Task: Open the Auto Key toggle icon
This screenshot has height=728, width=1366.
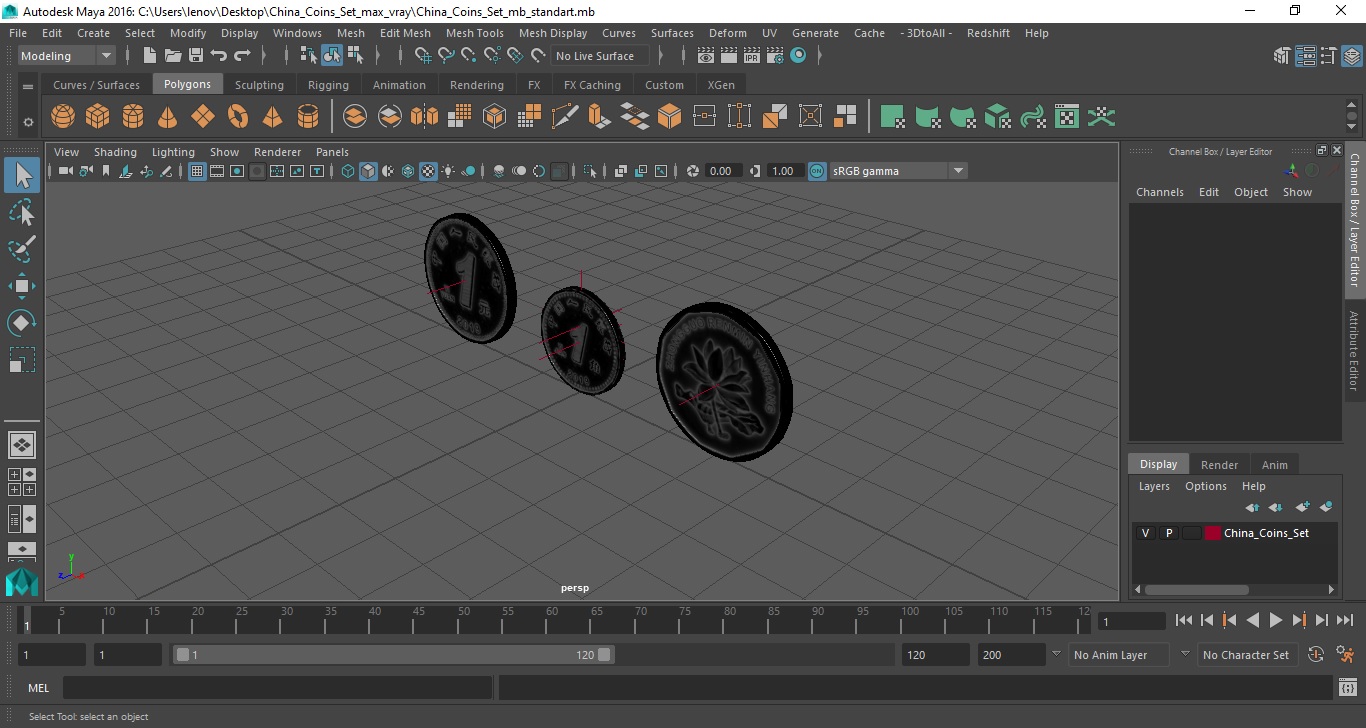Action: [x=1316, y=655]
